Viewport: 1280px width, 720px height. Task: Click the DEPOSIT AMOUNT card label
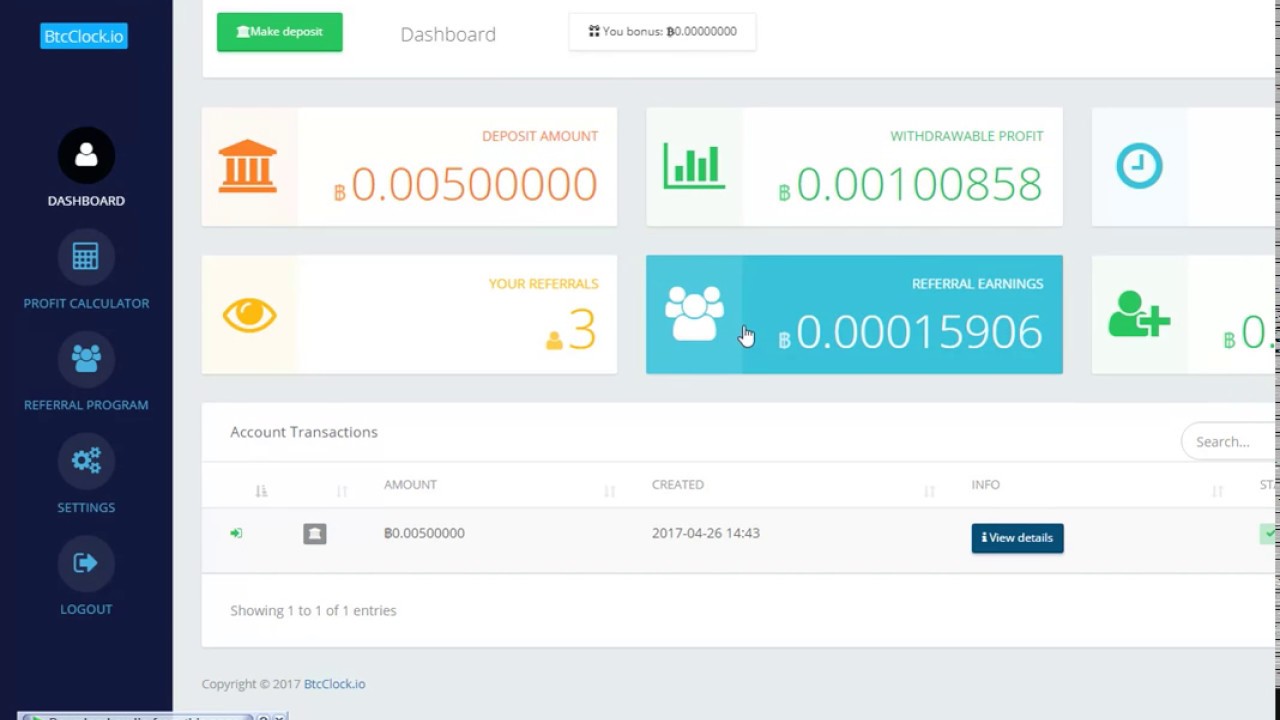[x=540, y=136]
